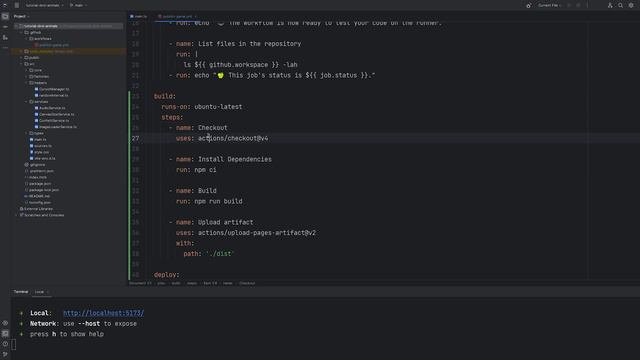This screenshot has height=360, width=640.
Task: Expand the types folder
Action: click(27, 133)
